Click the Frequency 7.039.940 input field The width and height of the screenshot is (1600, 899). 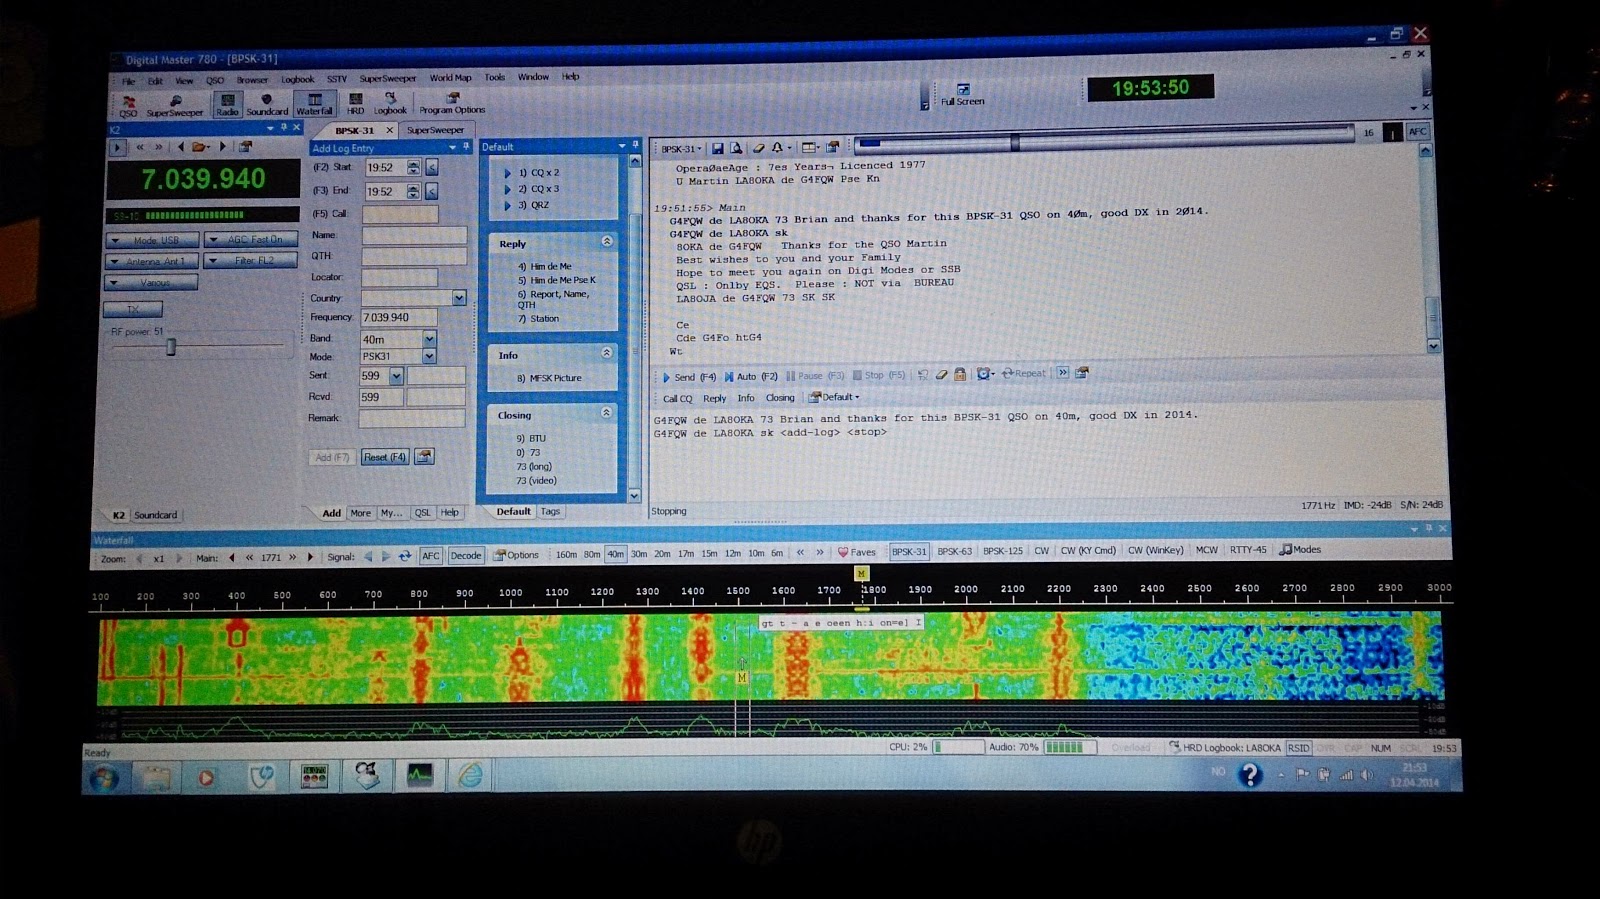click(398, 317)
